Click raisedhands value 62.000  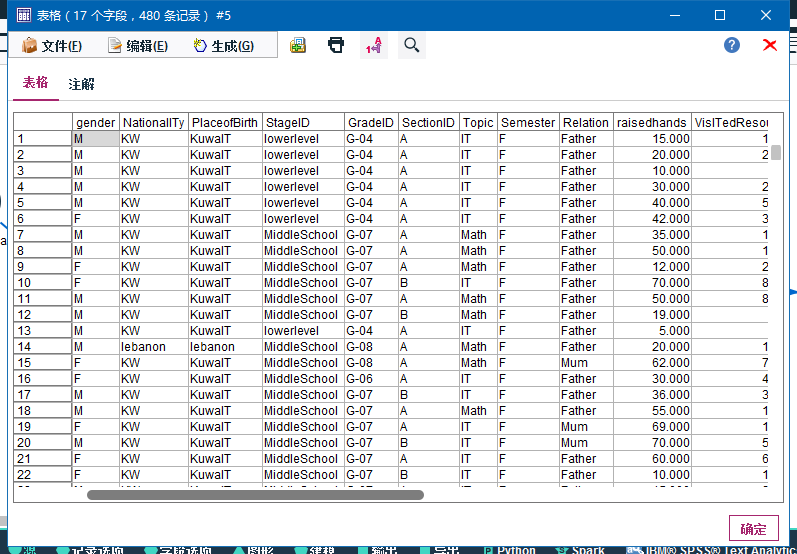pos(652,363)
